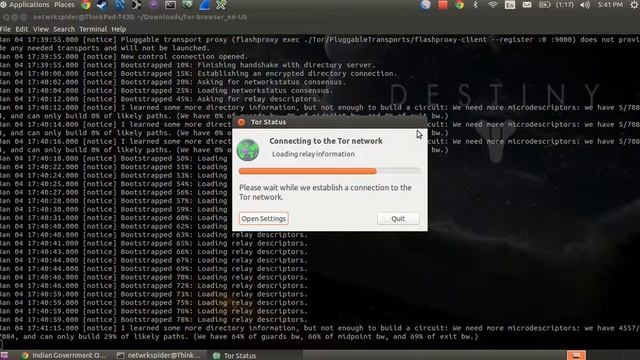This screenshot has width=640, height=360.
Task: Click the Tor Status dialog title bar
Action: (330, 122)
